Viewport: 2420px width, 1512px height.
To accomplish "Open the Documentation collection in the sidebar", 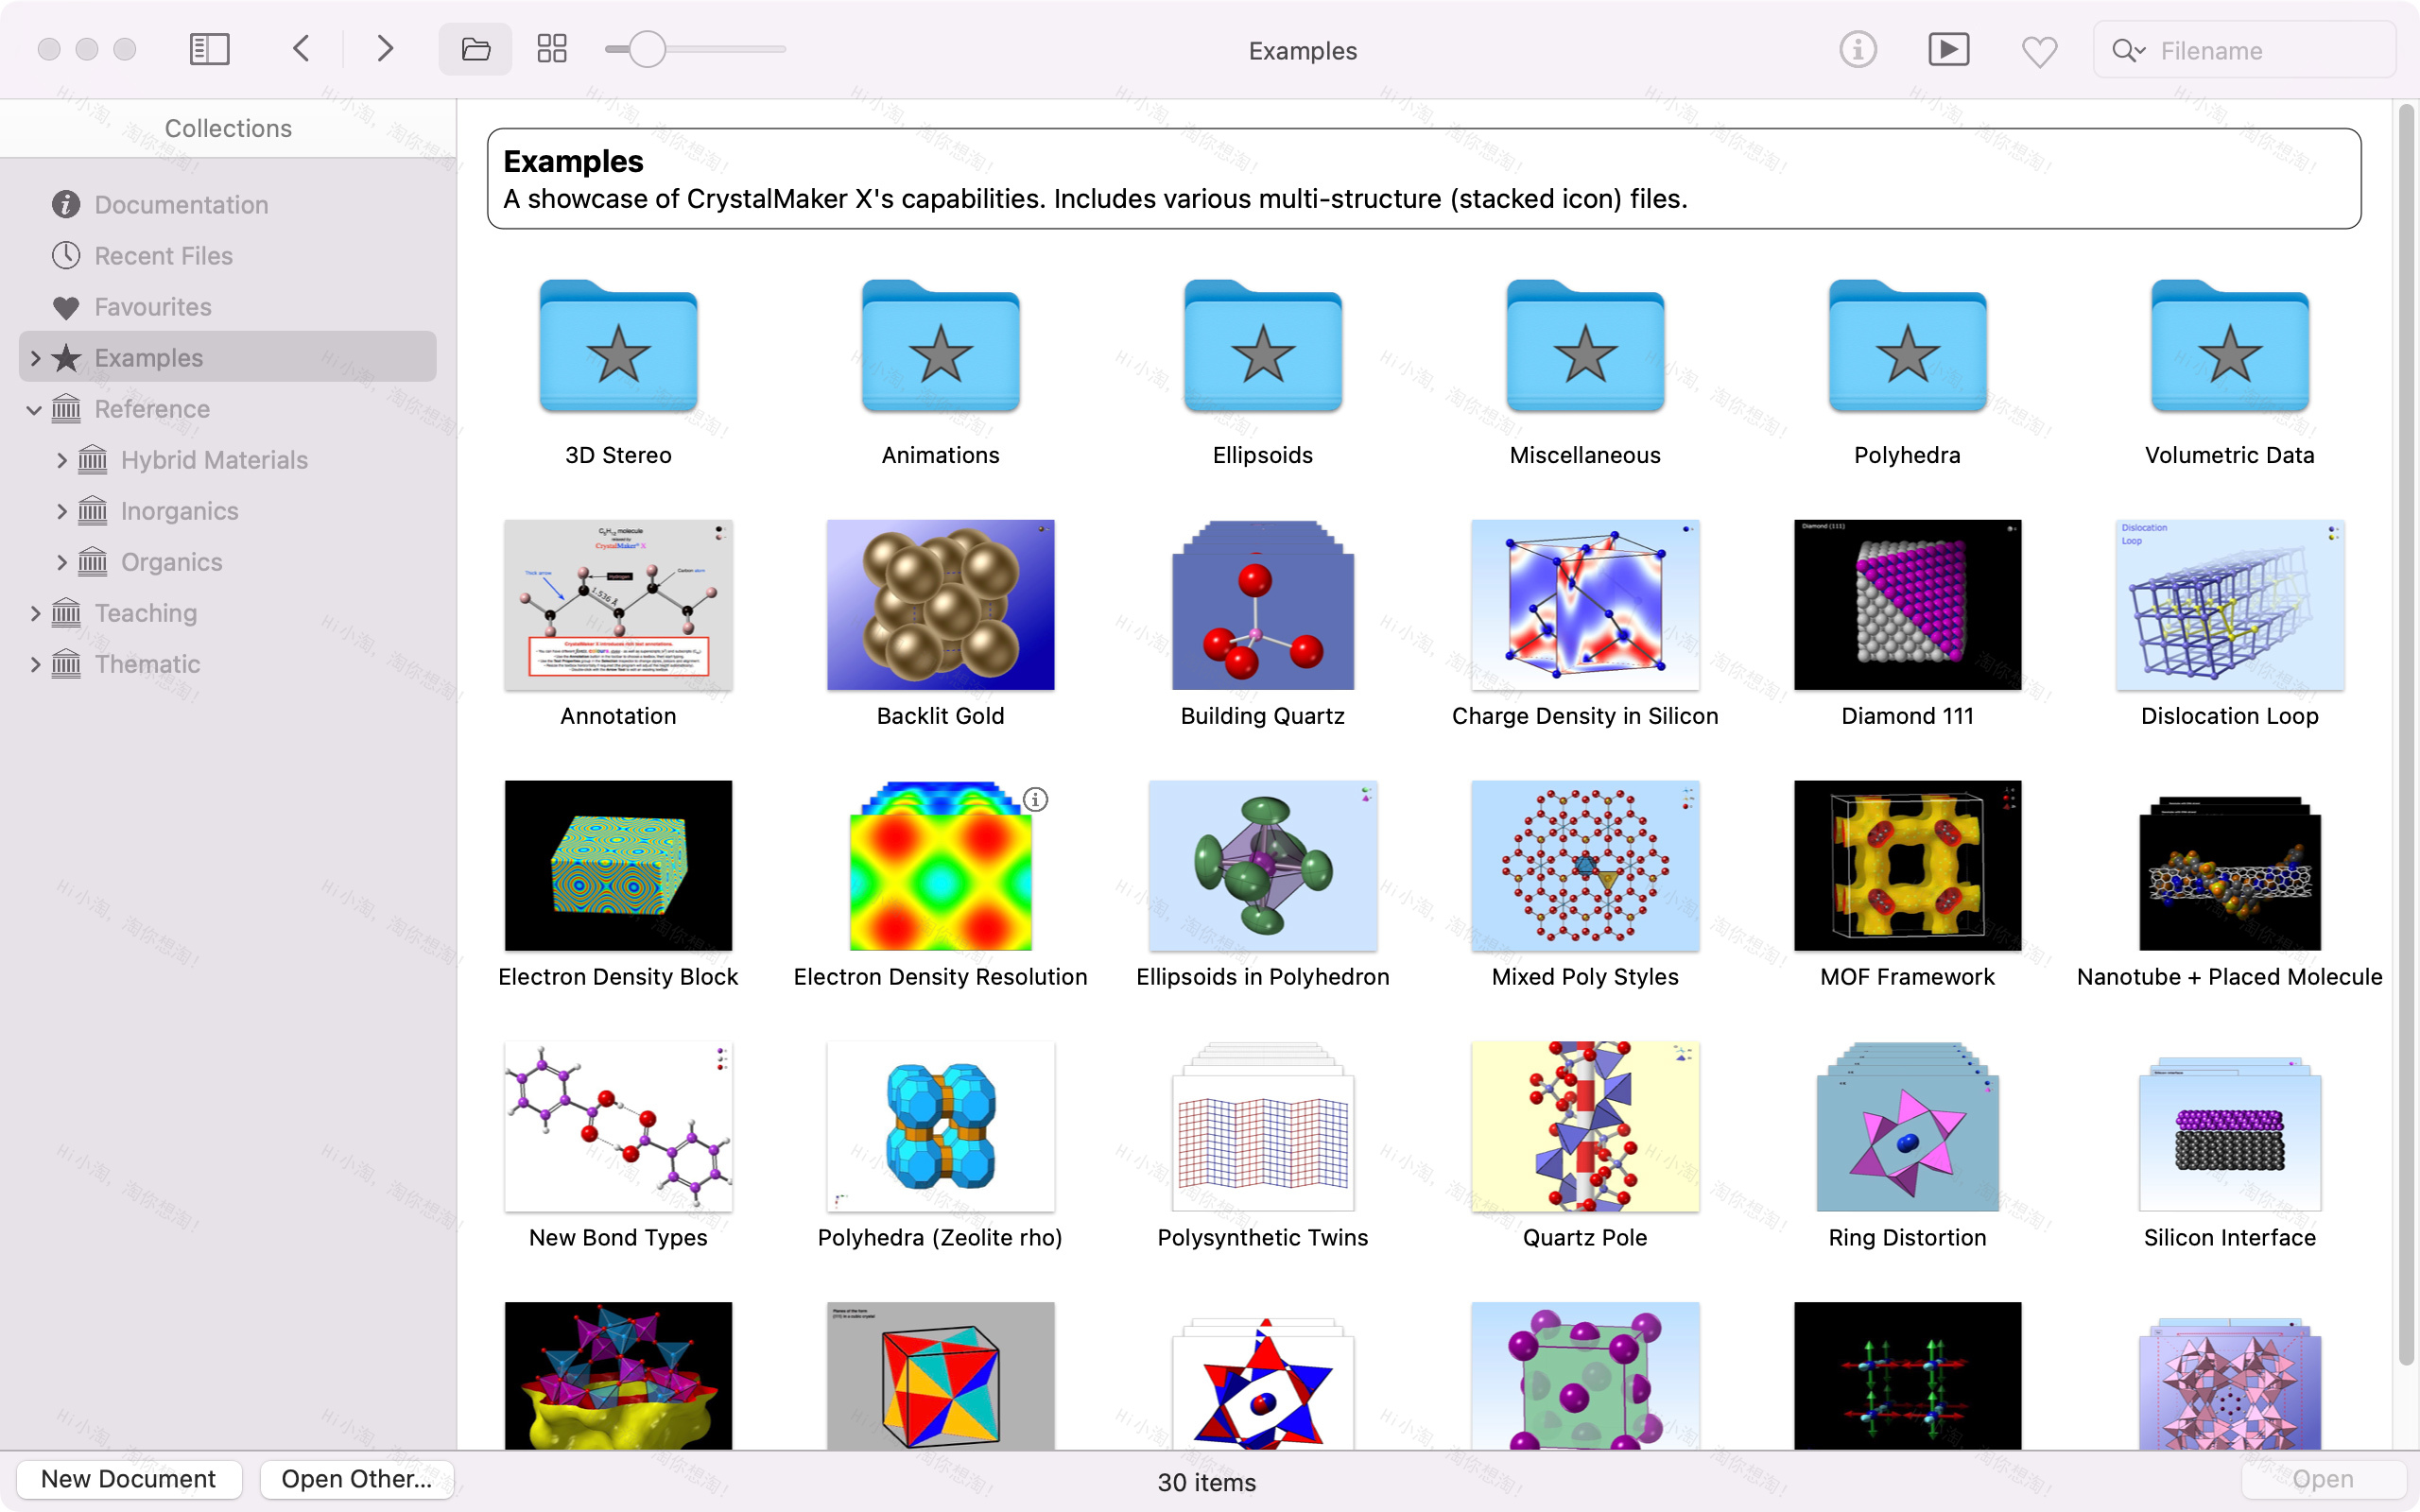I will coord(181,204).
